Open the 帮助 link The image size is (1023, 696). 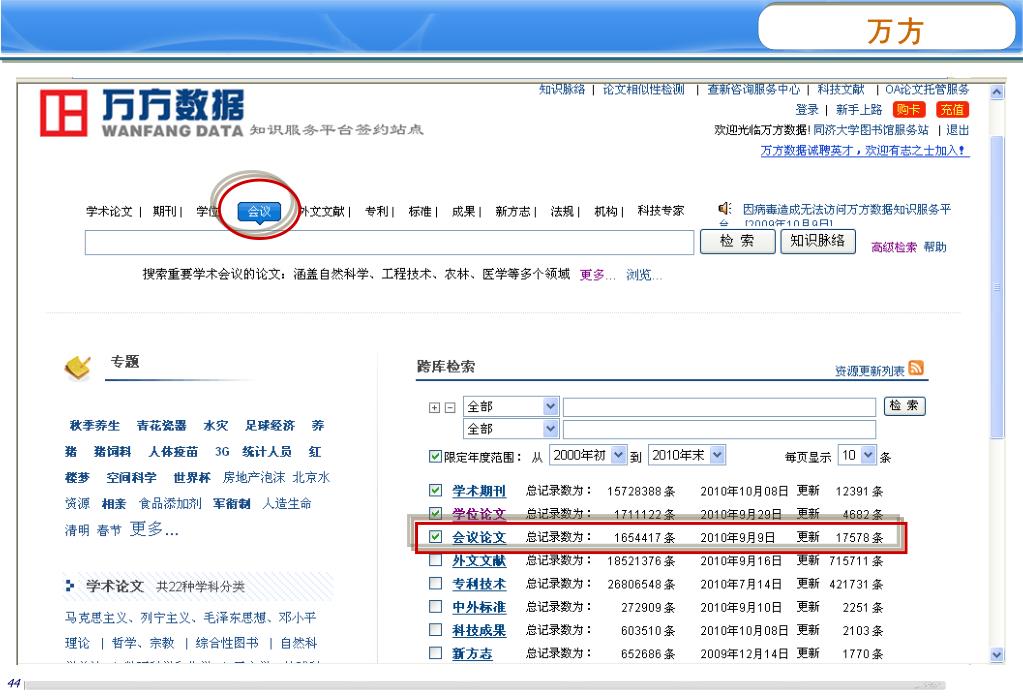click(x=935, y=247)
